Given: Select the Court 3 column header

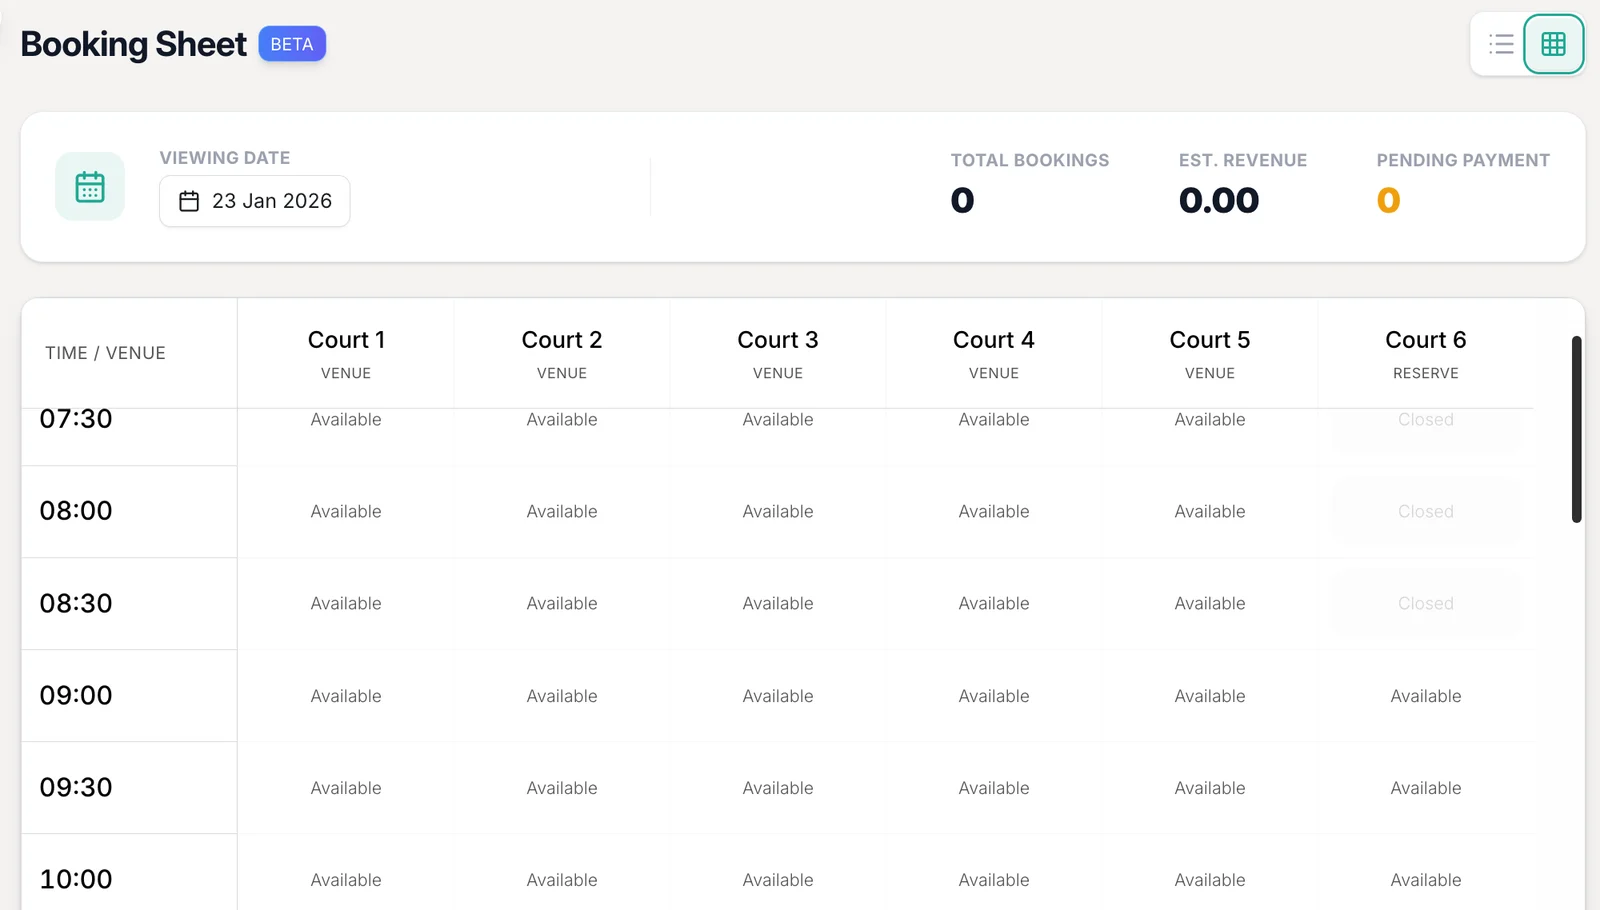Looking at the screenshot, I should click(x=778, y=354).
